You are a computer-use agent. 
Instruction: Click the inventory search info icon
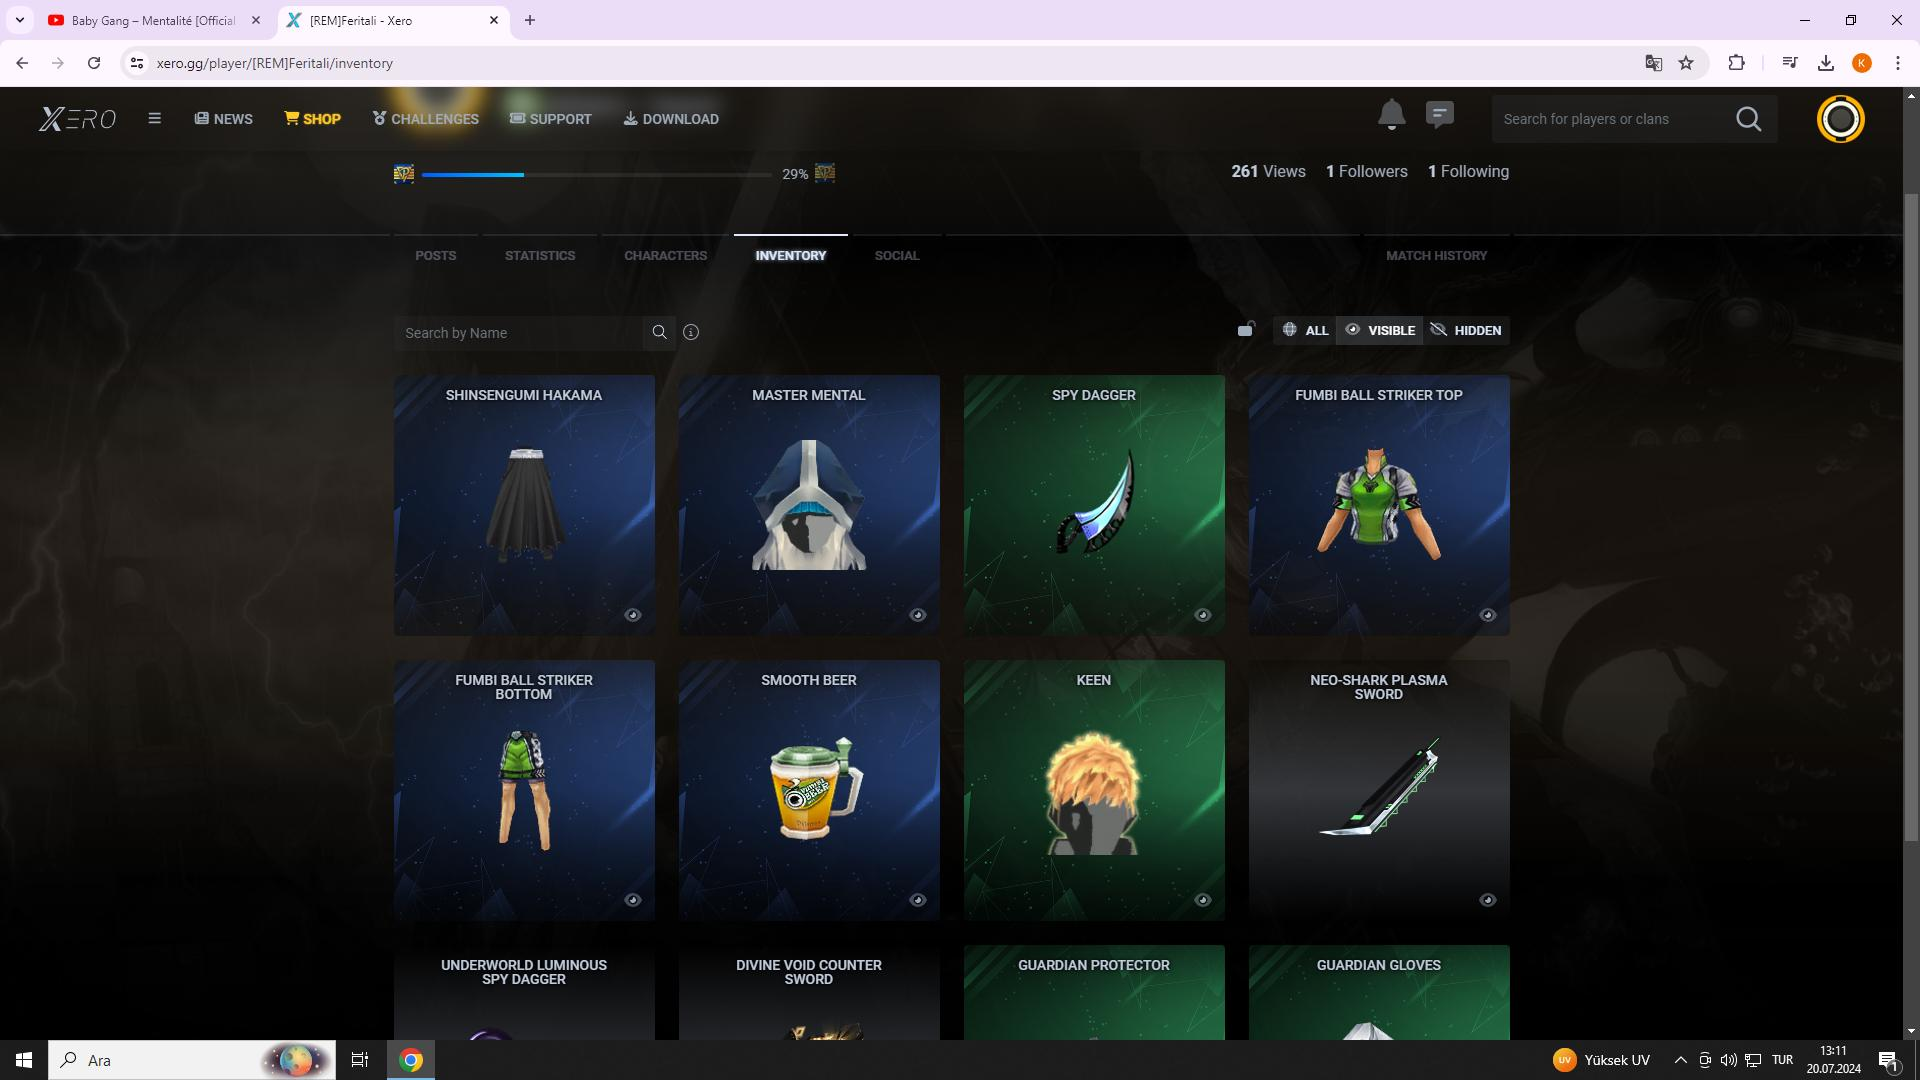(691, 332)
